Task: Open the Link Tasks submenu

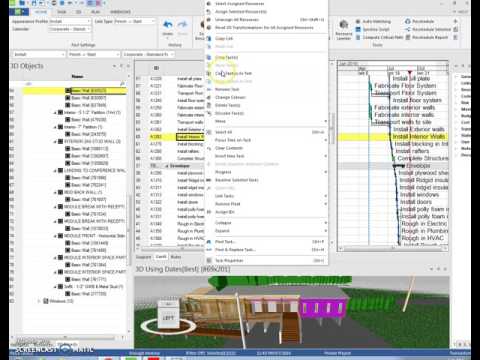Action: (266, 196)
